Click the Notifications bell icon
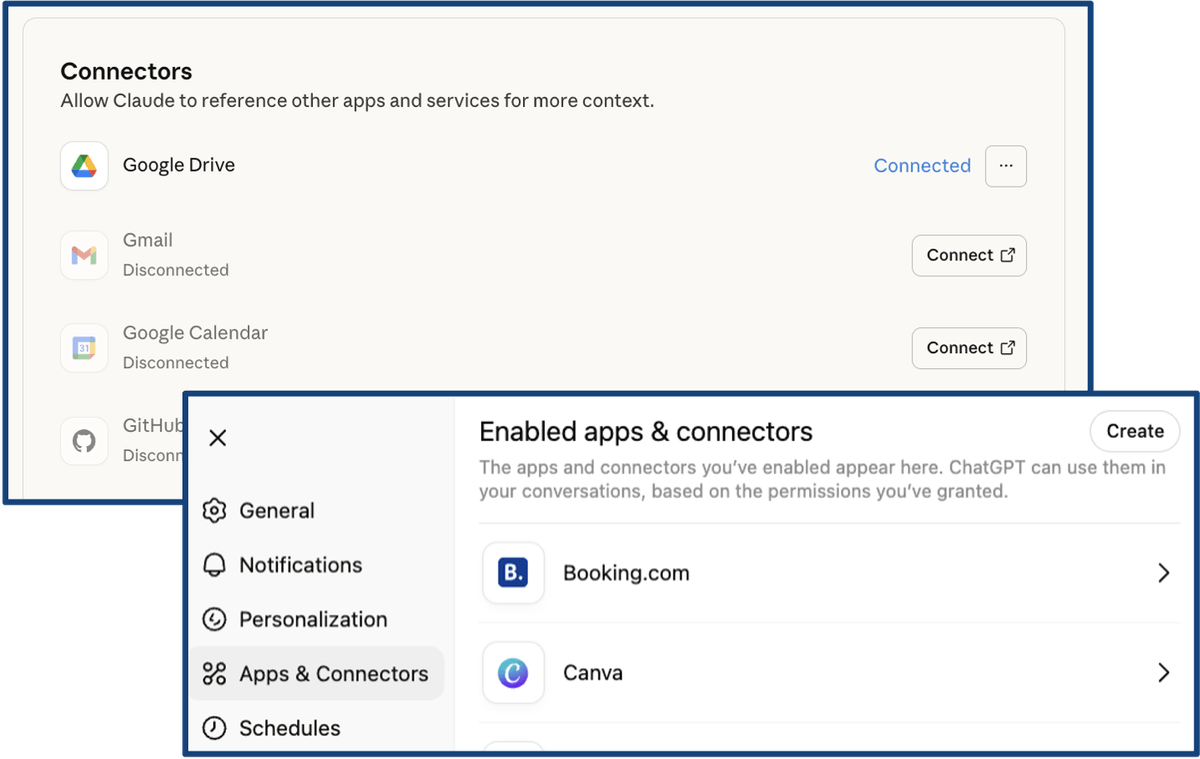Screen dimensions: 1200x759 click(x=214, y=565)
